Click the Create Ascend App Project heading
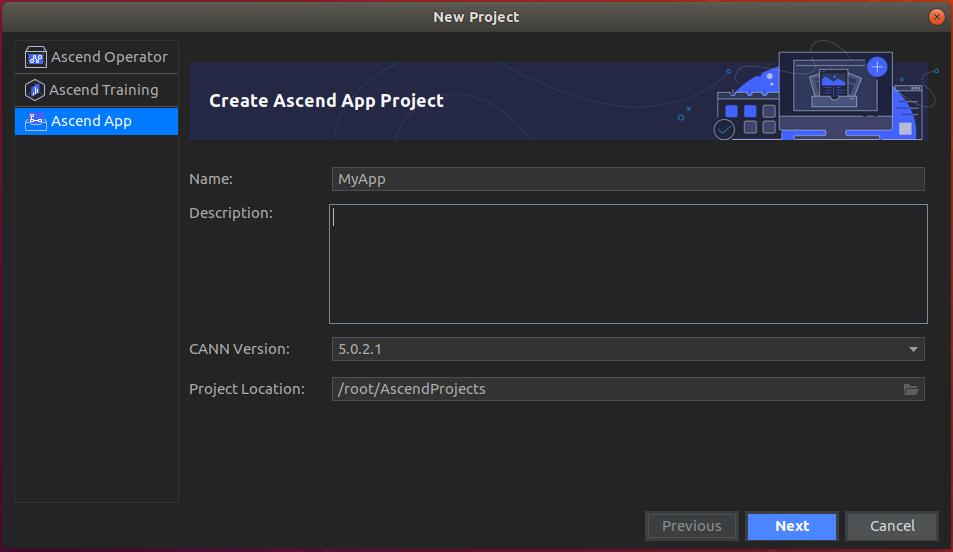Screen dimensions: 953x552 326,100
